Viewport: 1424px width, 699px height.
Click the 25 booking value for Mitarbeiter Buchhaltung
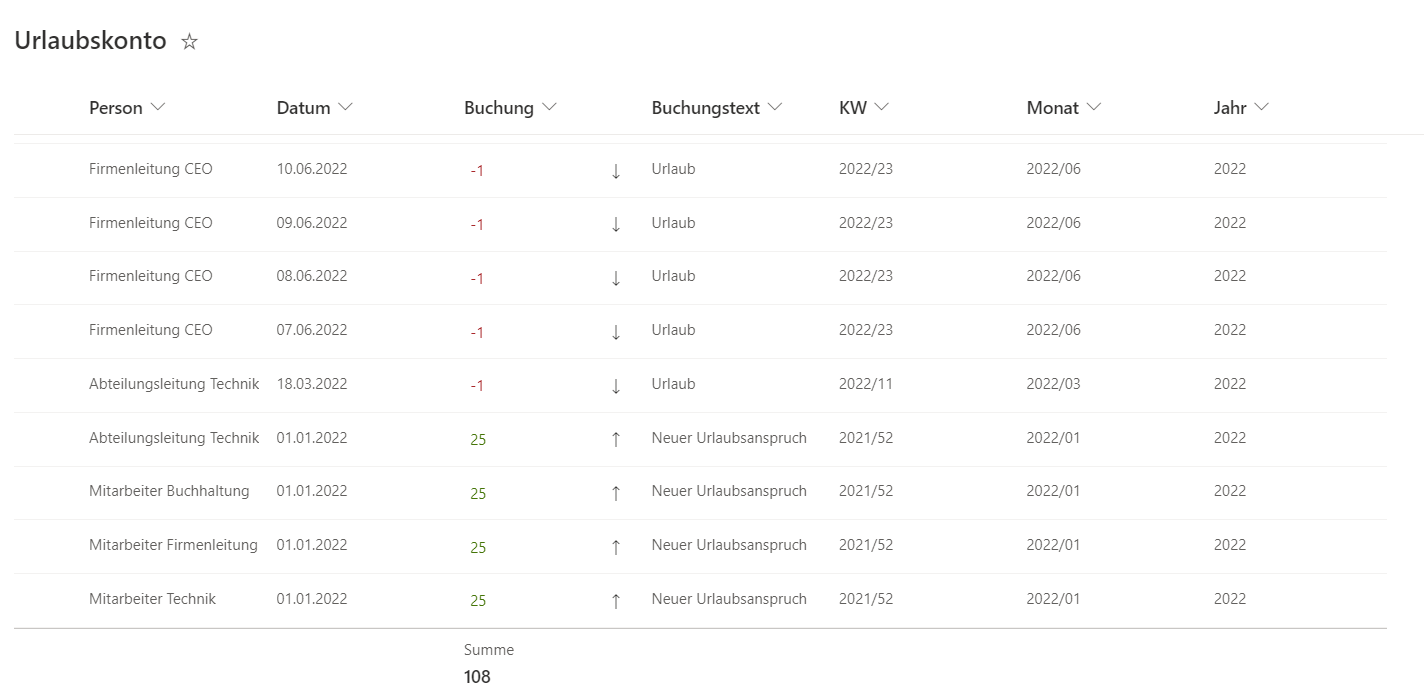478,493
